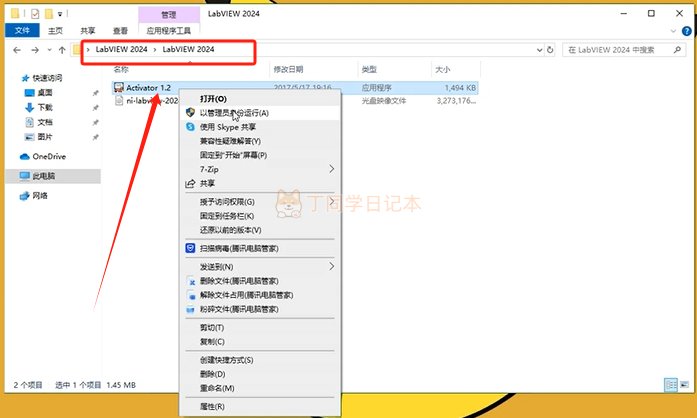697x418 pixels.
Task: Switch to the large icons view
Action: click(x=685, y=385)
